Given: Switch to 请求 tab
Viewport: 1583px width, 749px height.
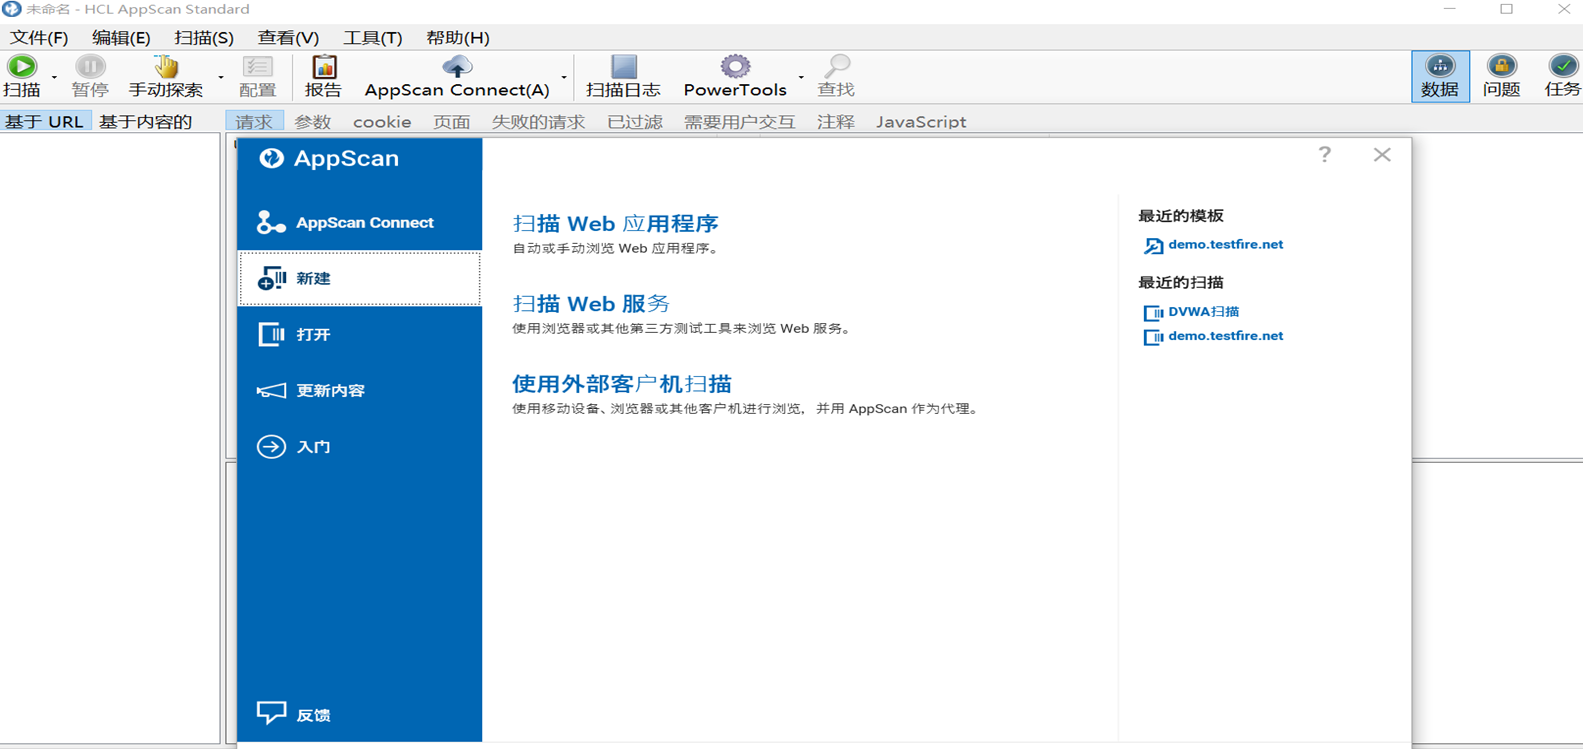Looking at the screenshot, I should (254, 122).
